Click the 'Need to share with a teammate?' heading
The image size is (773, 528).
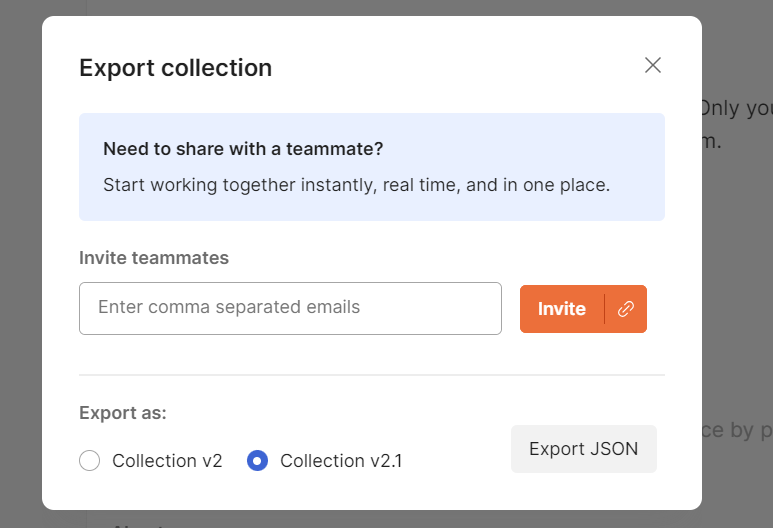tap(243, 149)
